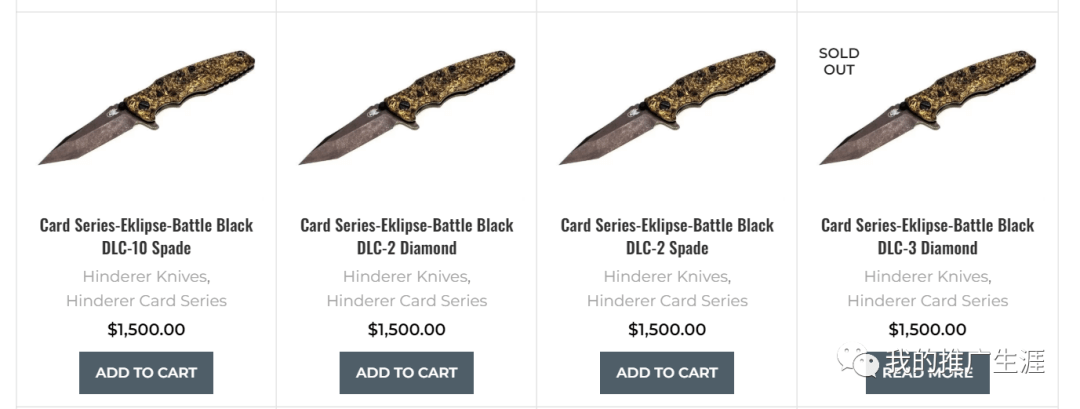
Task: Open sold out DLC-3 Diamond knife image
Action: click(927, 107)
